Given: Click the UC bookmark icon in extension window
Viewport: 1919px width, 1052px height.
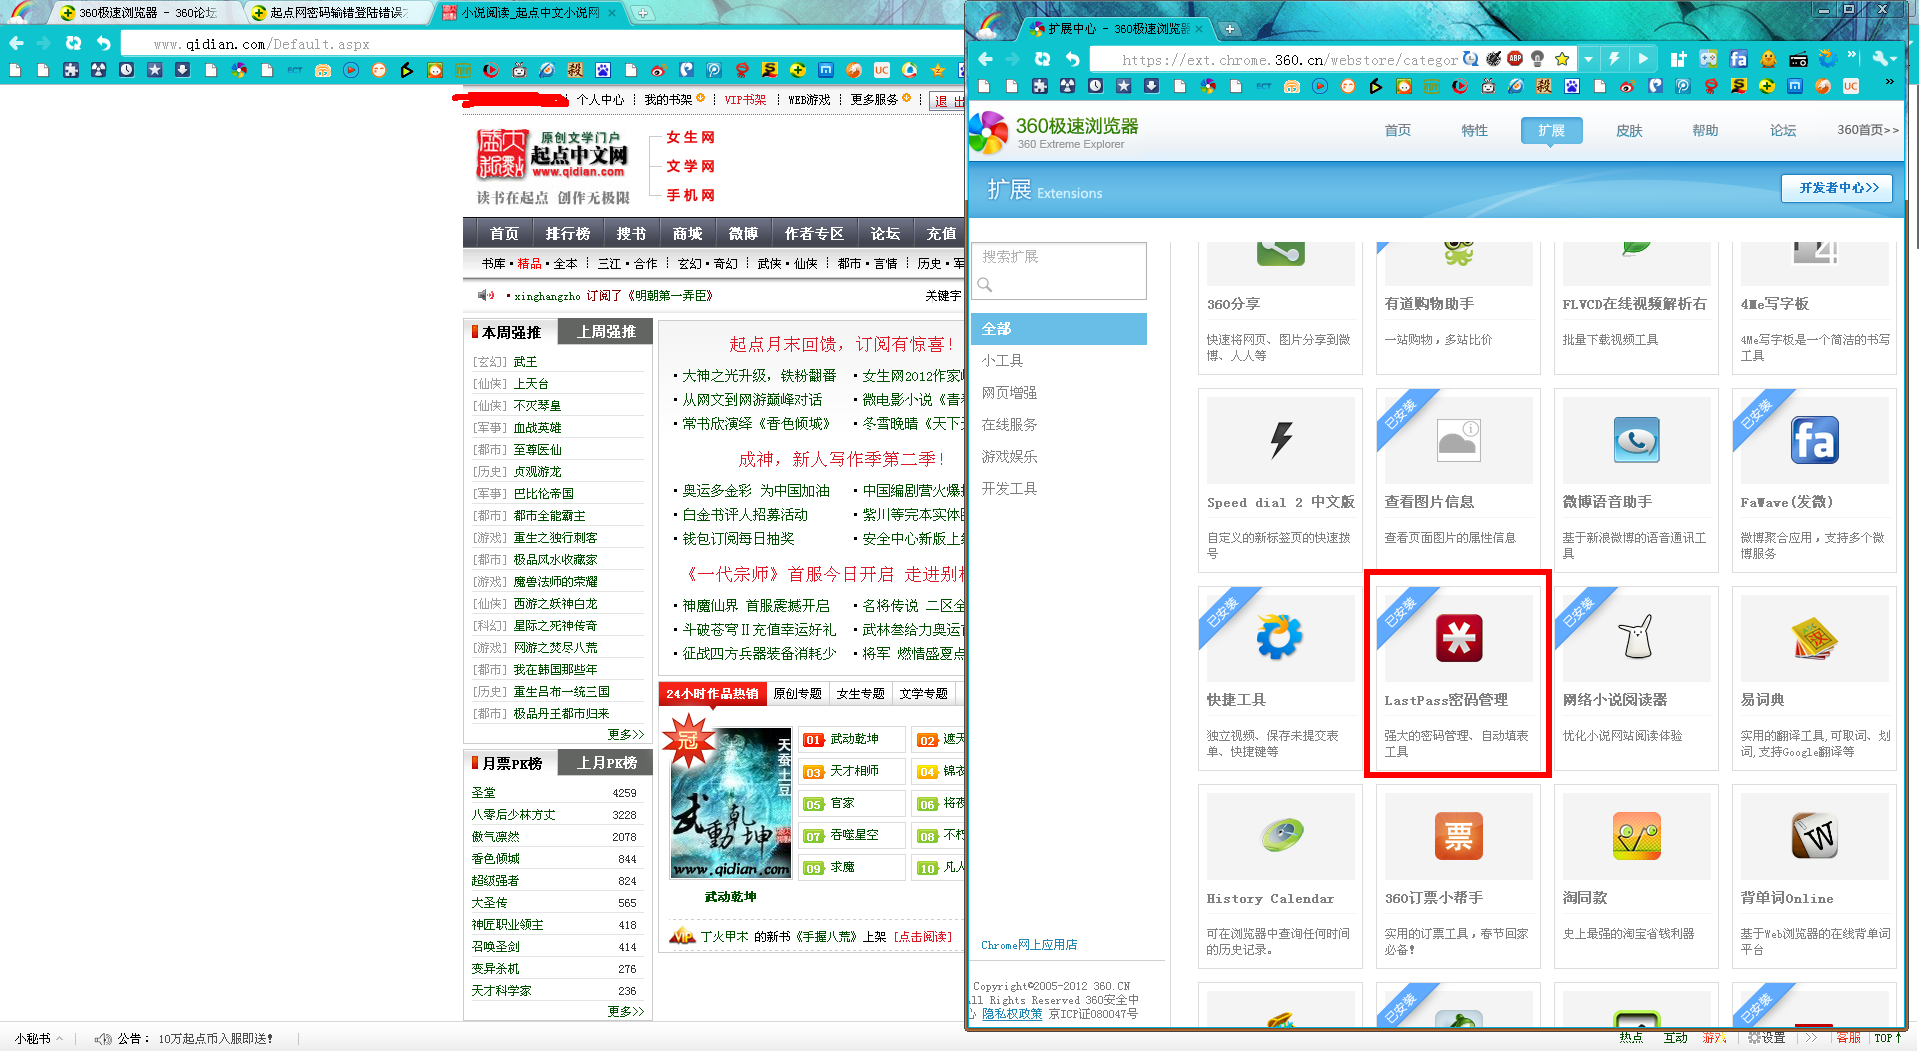Looking at the screenshot, I should [1851, 86].
